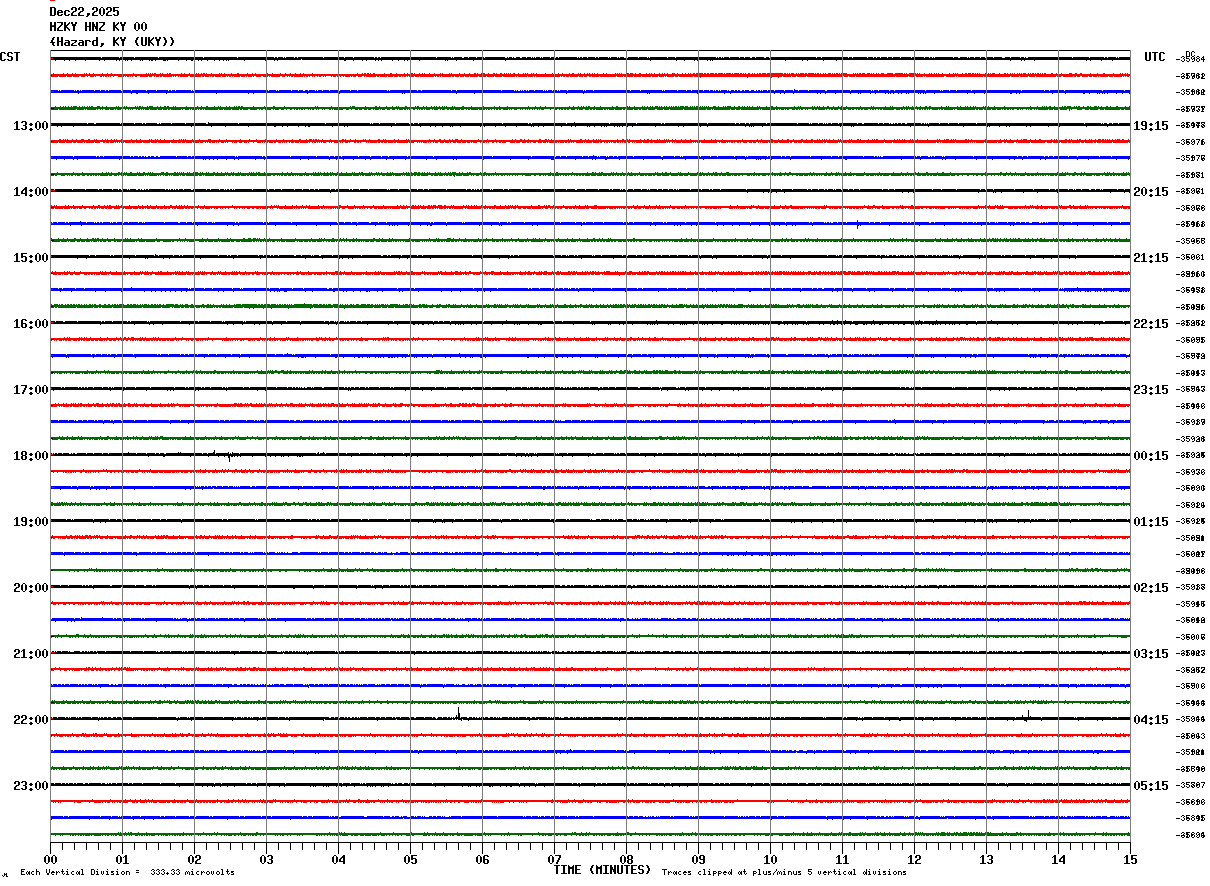Select the 23:00 CST row label
The image size is (1210, 886).
tap(30, 786)
